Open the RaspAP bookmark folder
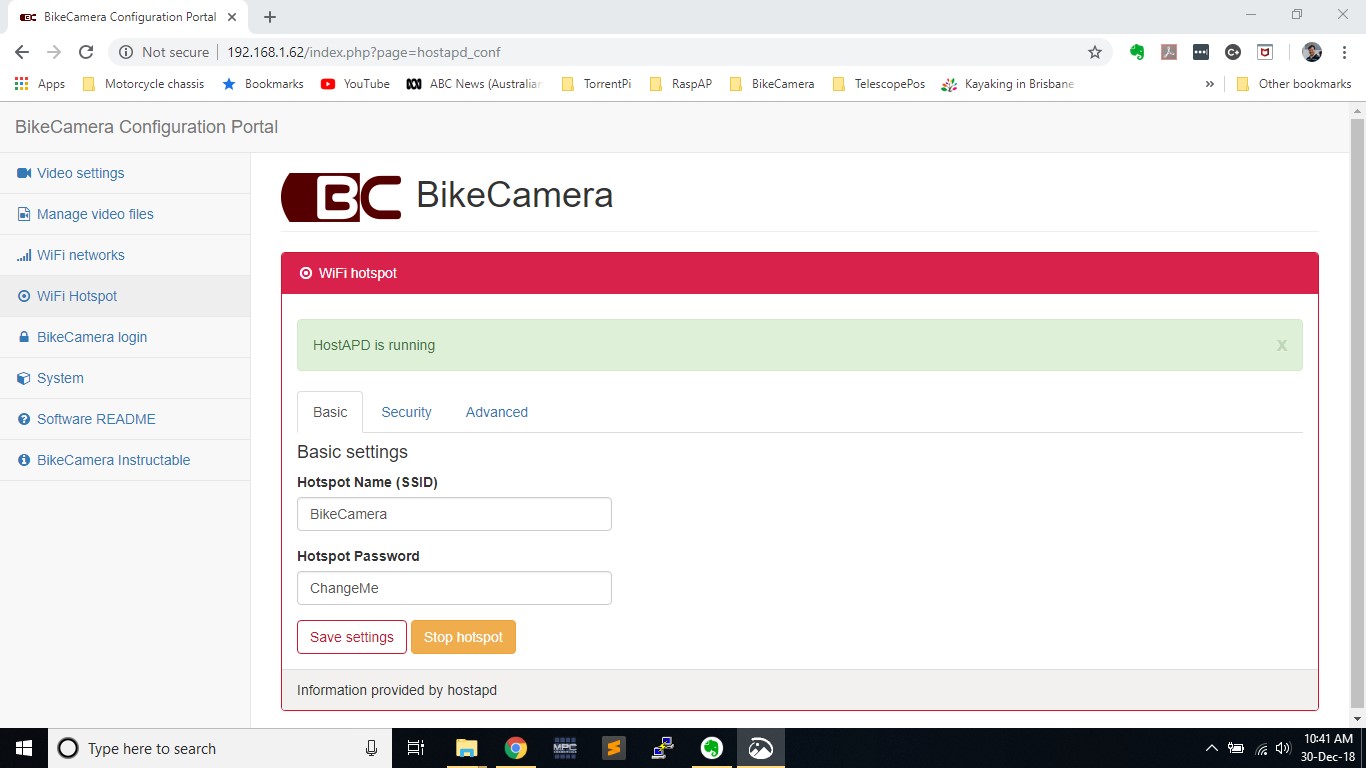 click(x=681, y=84)
